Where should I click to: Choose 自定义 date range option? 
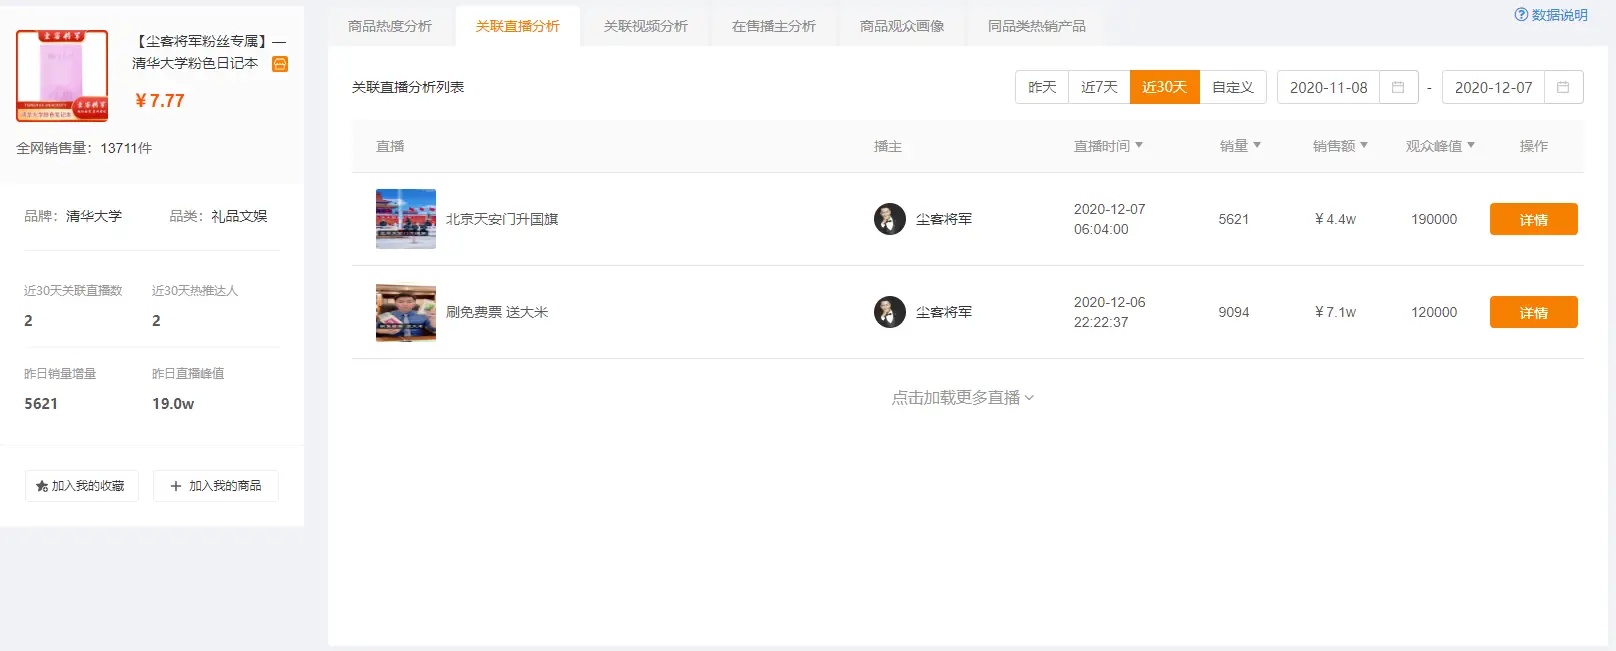1233,87
